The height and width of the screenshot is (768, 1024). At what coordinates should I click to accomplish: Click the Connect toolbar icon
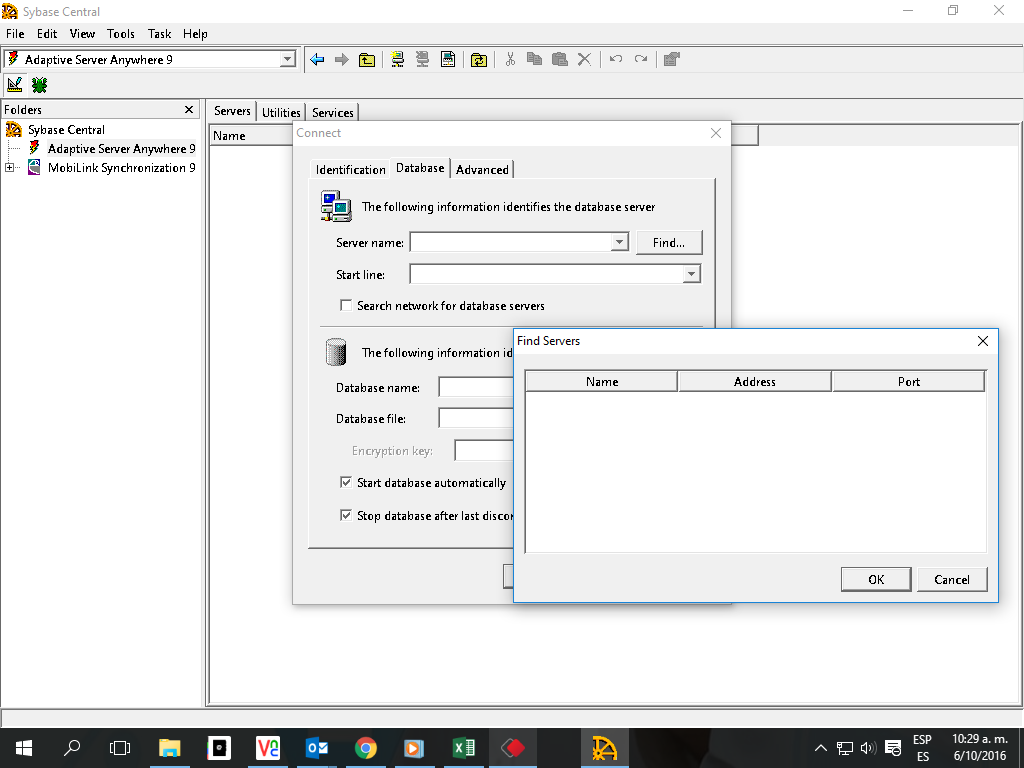click(x=397, y=59)
